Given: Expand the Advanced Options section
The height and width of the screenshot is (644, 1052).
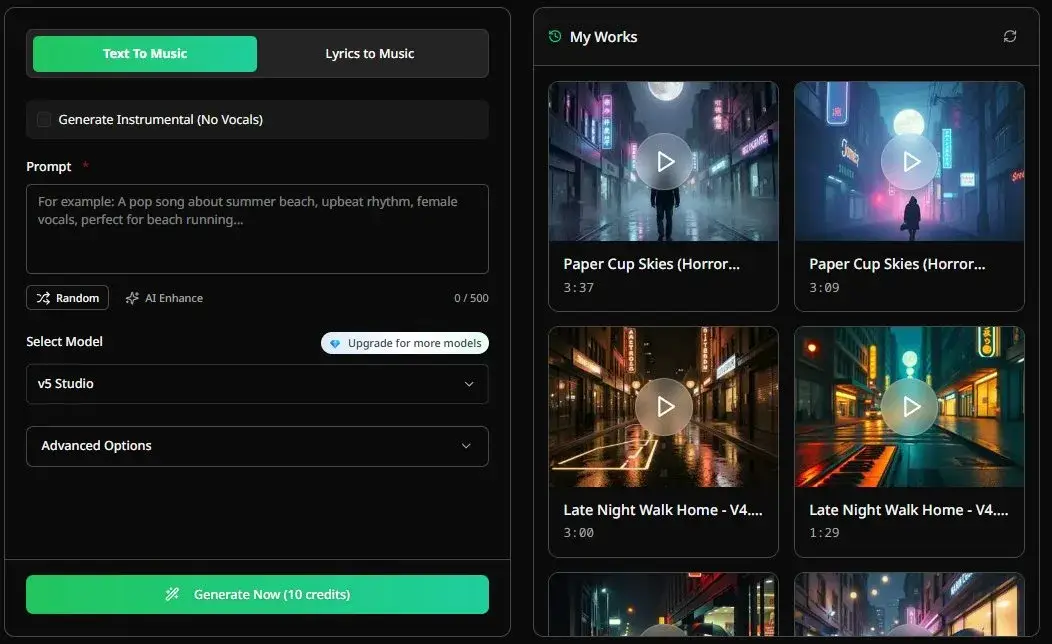Looking at the screenshot, I should coord(257,446).
